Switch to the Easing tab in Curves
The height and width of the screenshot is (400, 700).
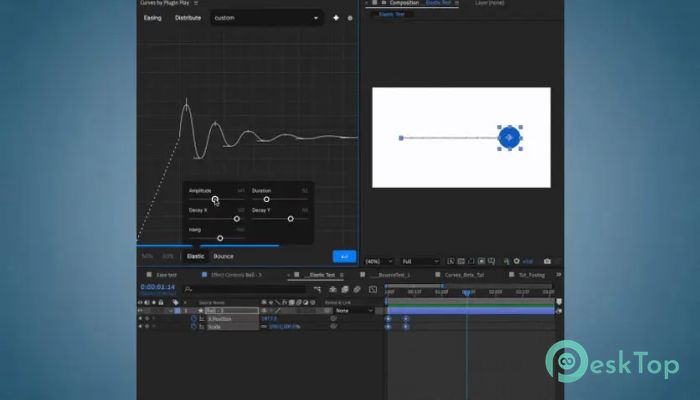point(152,18)
